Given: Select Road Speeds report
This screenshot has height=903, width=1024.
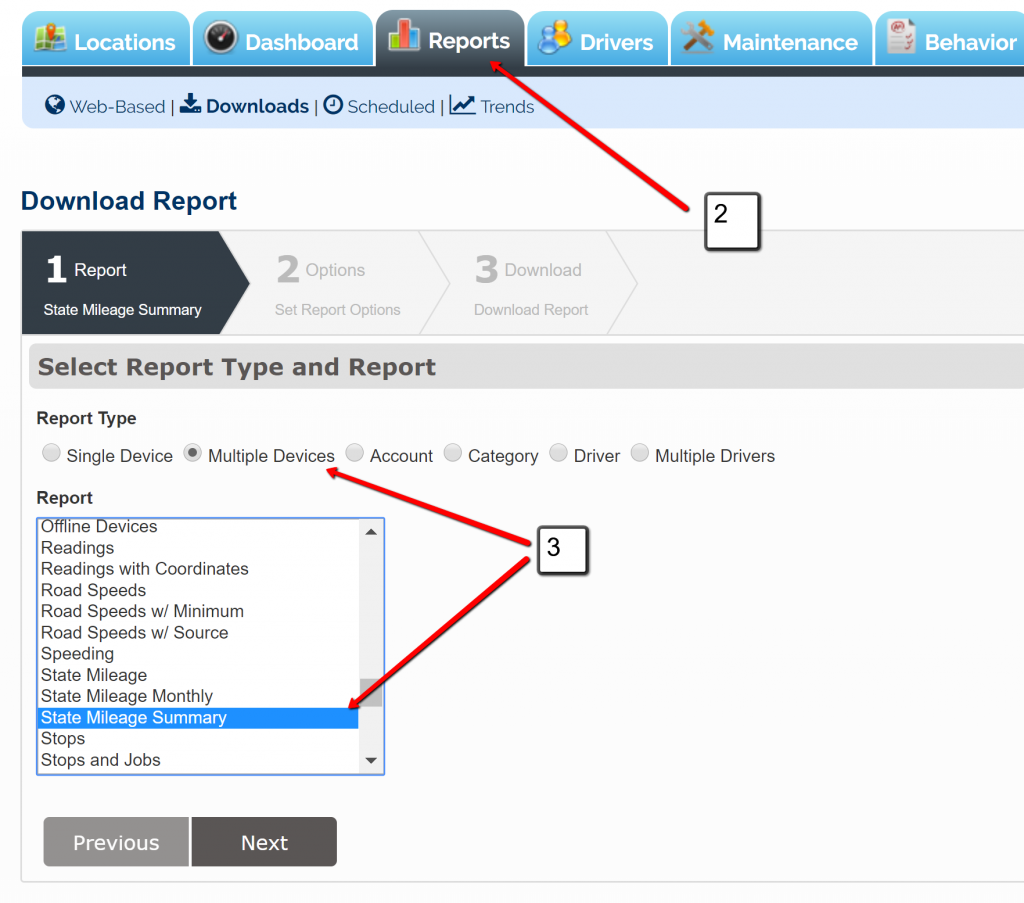Looking at the screenshot, I should (199, 590).
